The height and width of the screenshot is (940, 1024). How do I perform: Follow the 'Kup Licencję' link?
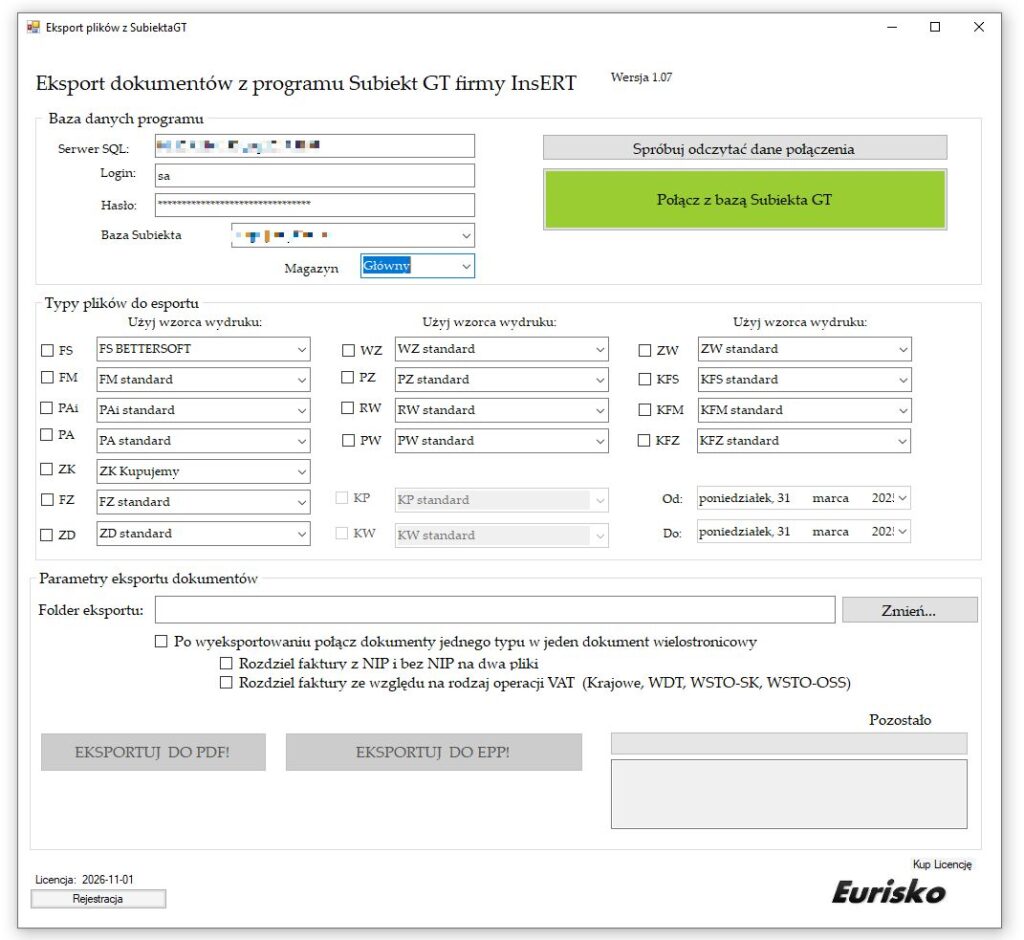pyautogui.click(x=942, y=864)
